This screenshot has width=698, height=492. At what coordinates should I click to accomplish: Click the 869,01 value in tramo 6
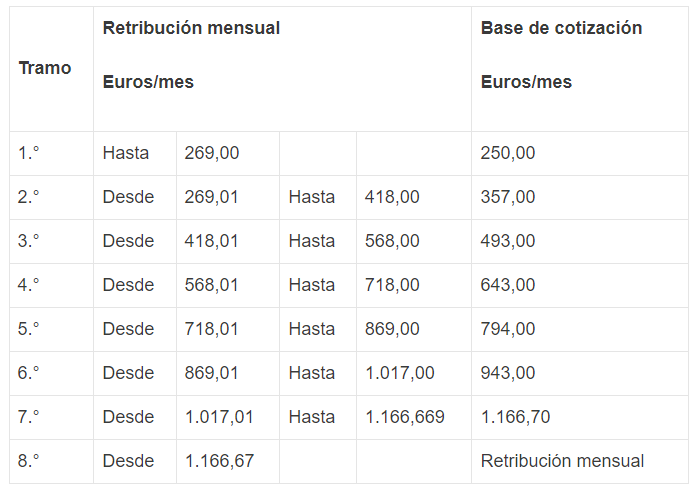pyautogui.click(x=212, y=373)
